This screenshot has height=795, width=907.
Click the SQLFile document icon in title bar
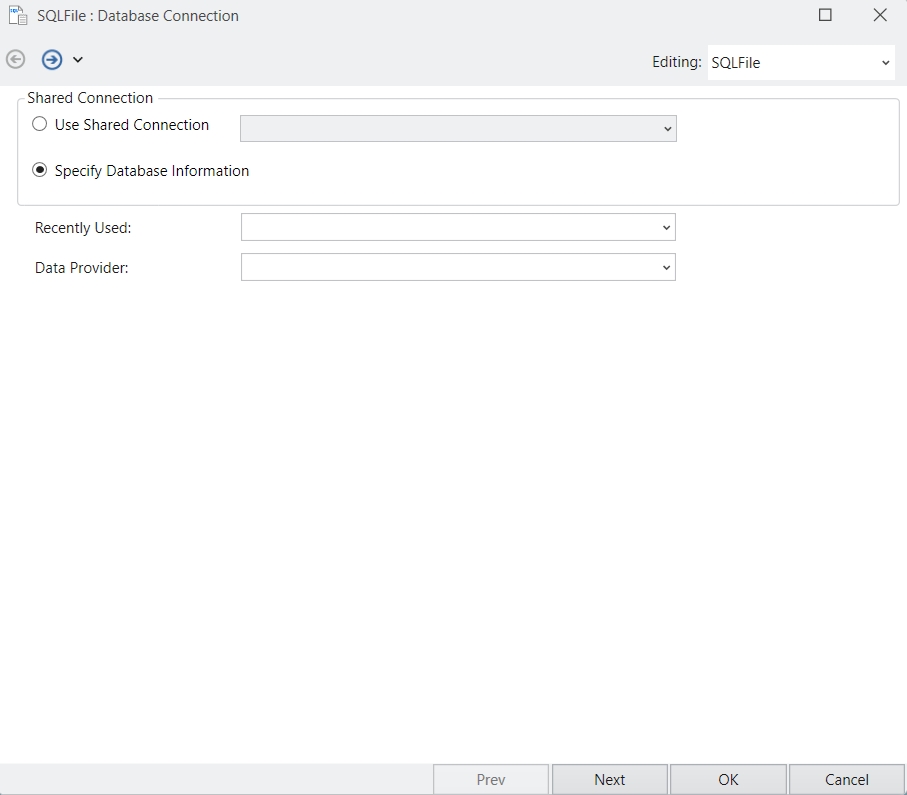[x=18, y=16]
